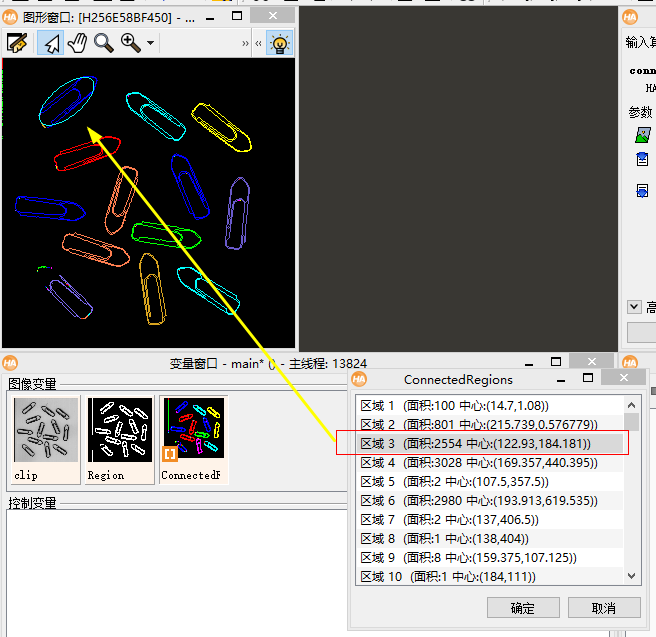Click the region list scrollbar down arrow

coord(631,576)
